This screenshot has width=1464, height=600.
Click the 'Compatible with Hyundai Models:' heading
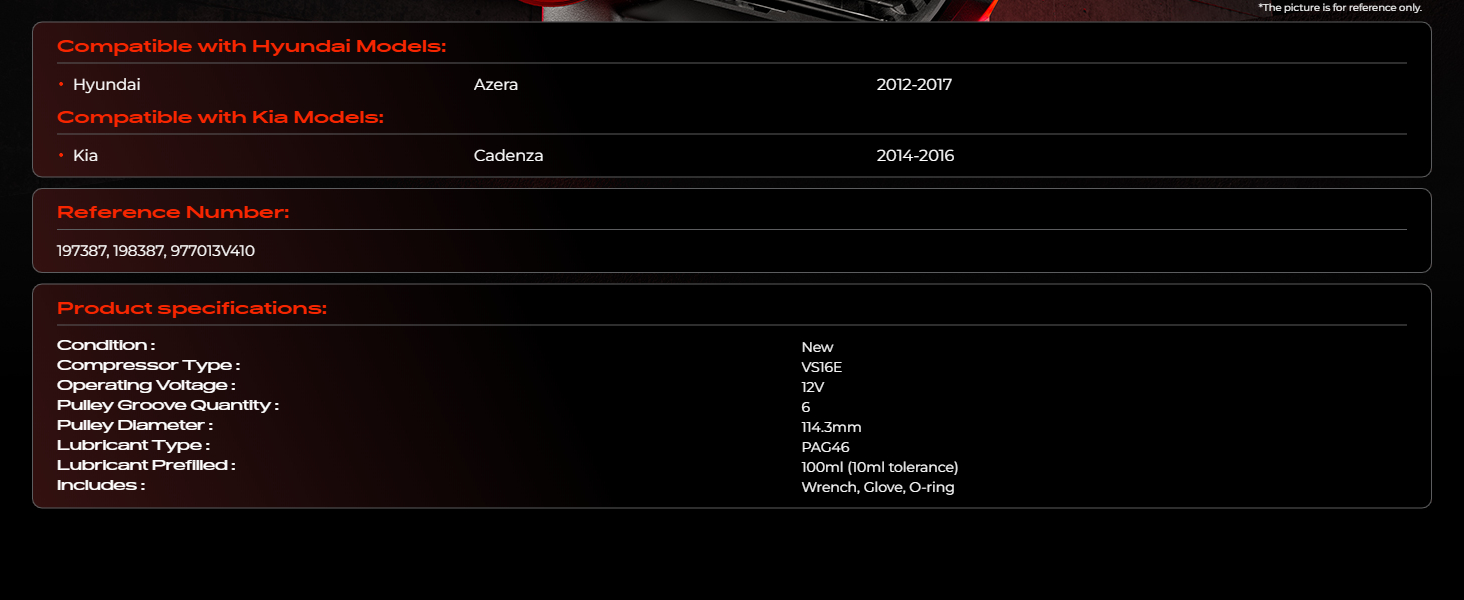pyautogui.click(x=251, y=46)
